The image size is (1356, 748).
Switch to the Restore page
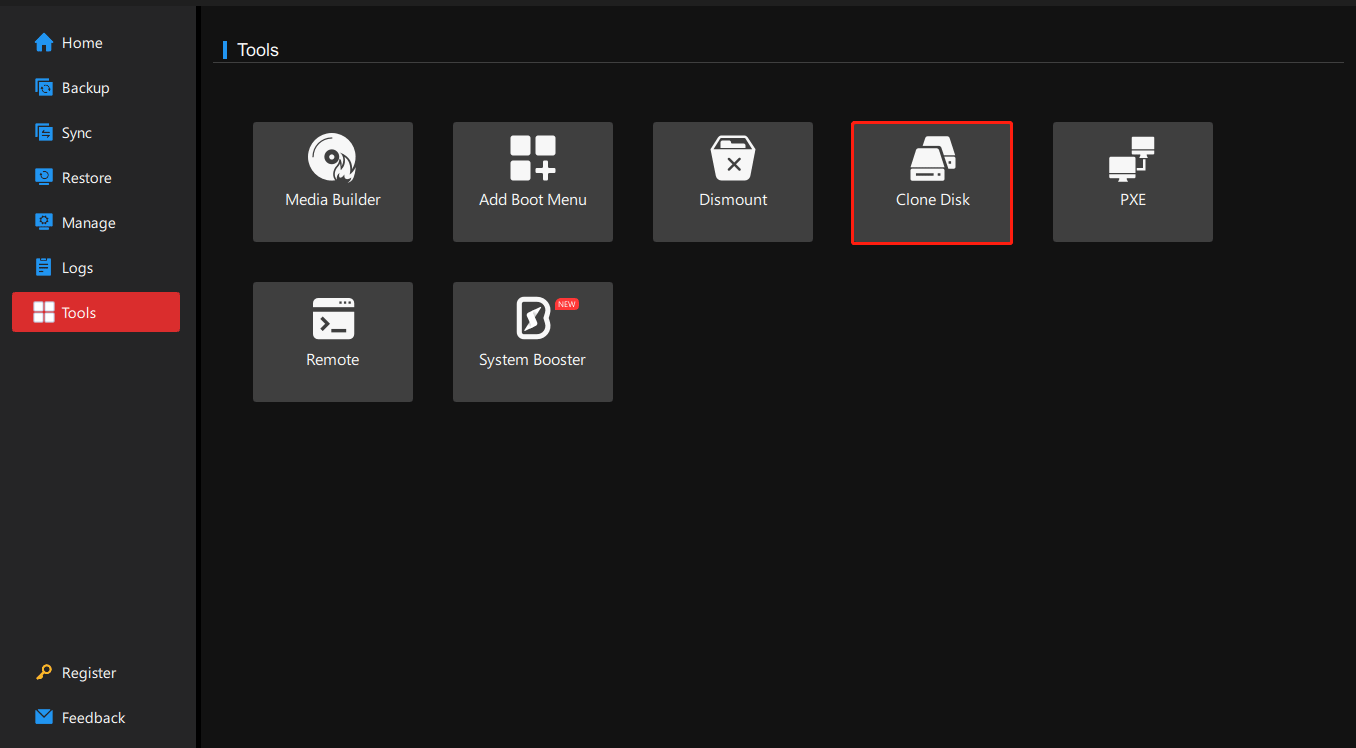coord(86,178)
